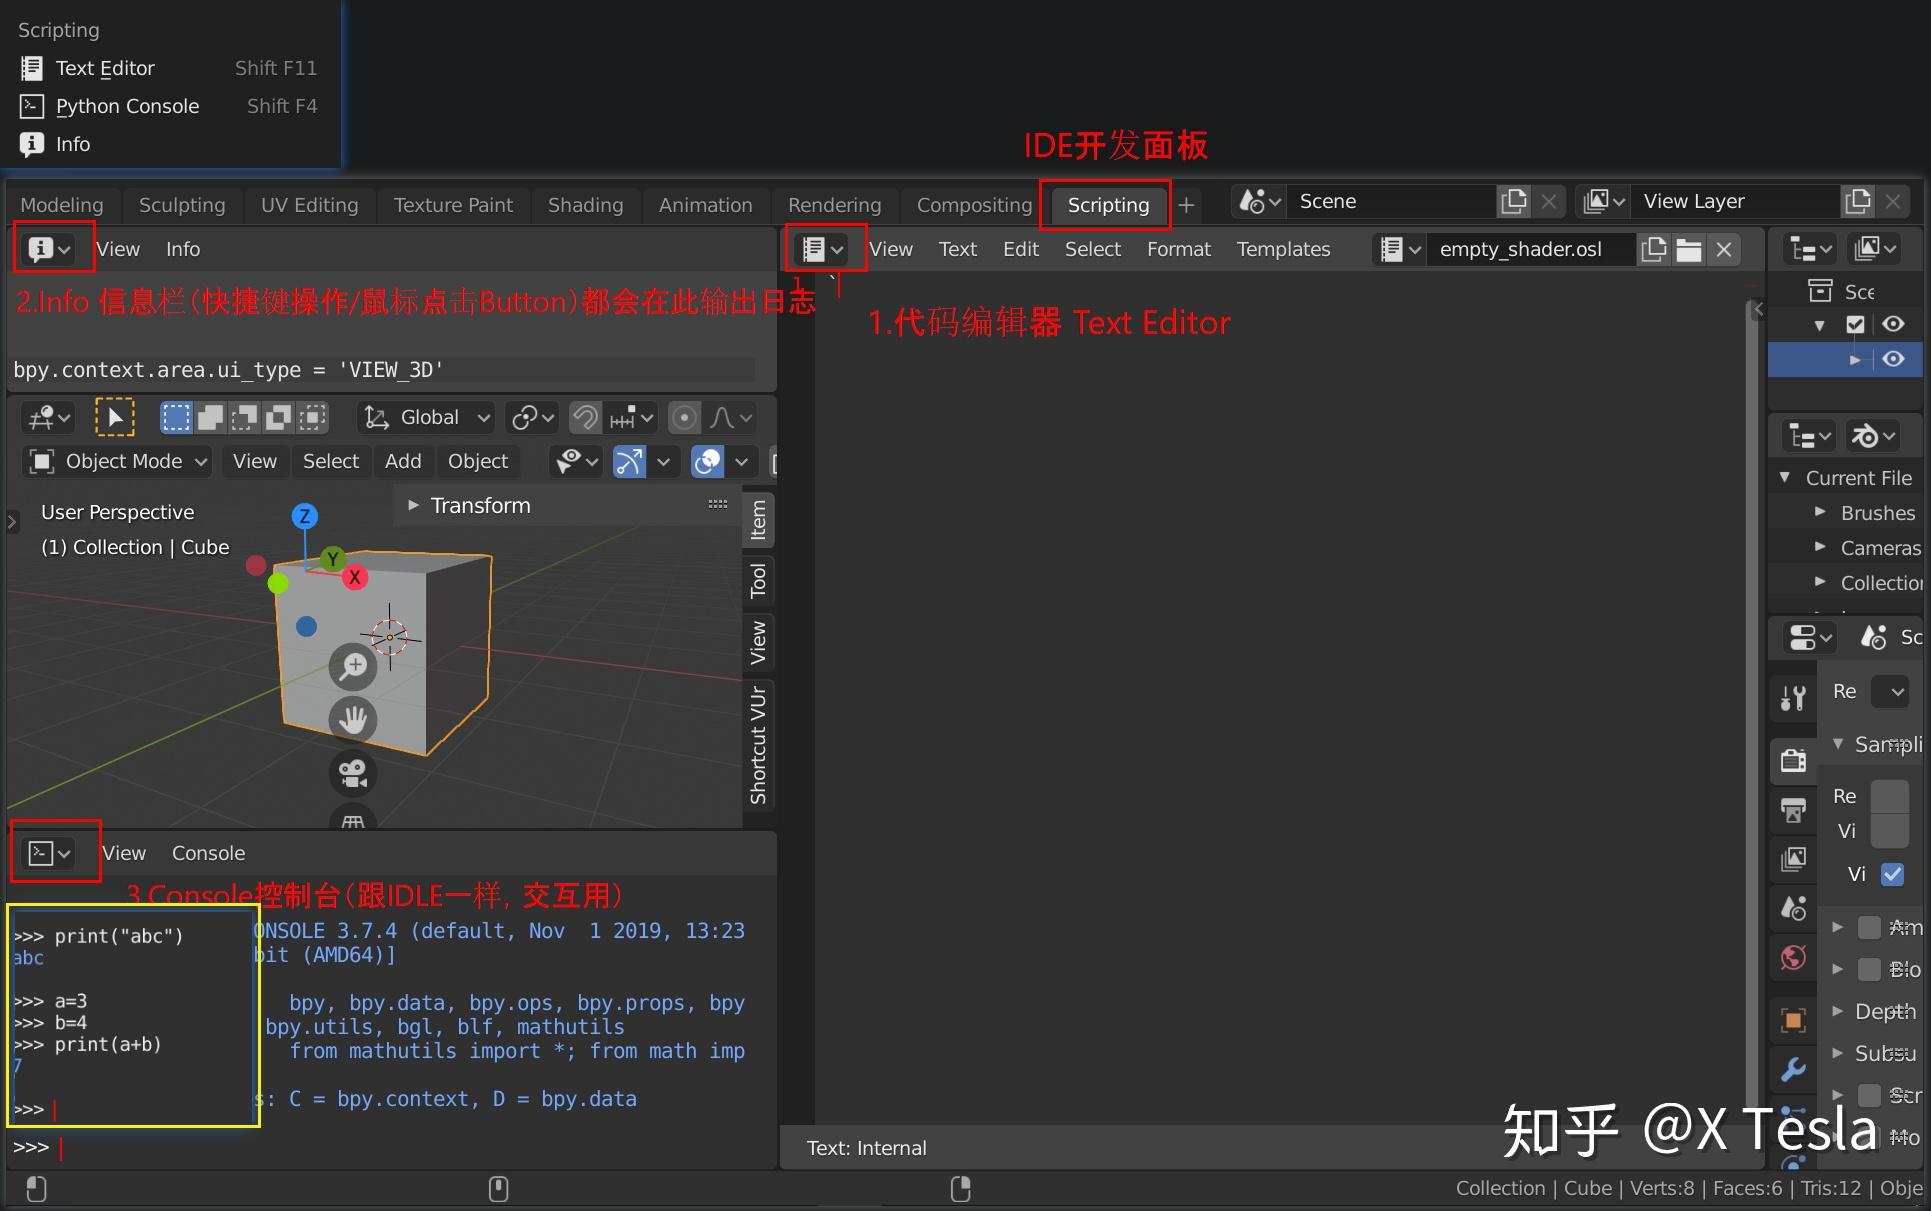Screen dimensions: 1931x1211
Task: Open the Global transform orientation dropdown
Action: (425, 417)
